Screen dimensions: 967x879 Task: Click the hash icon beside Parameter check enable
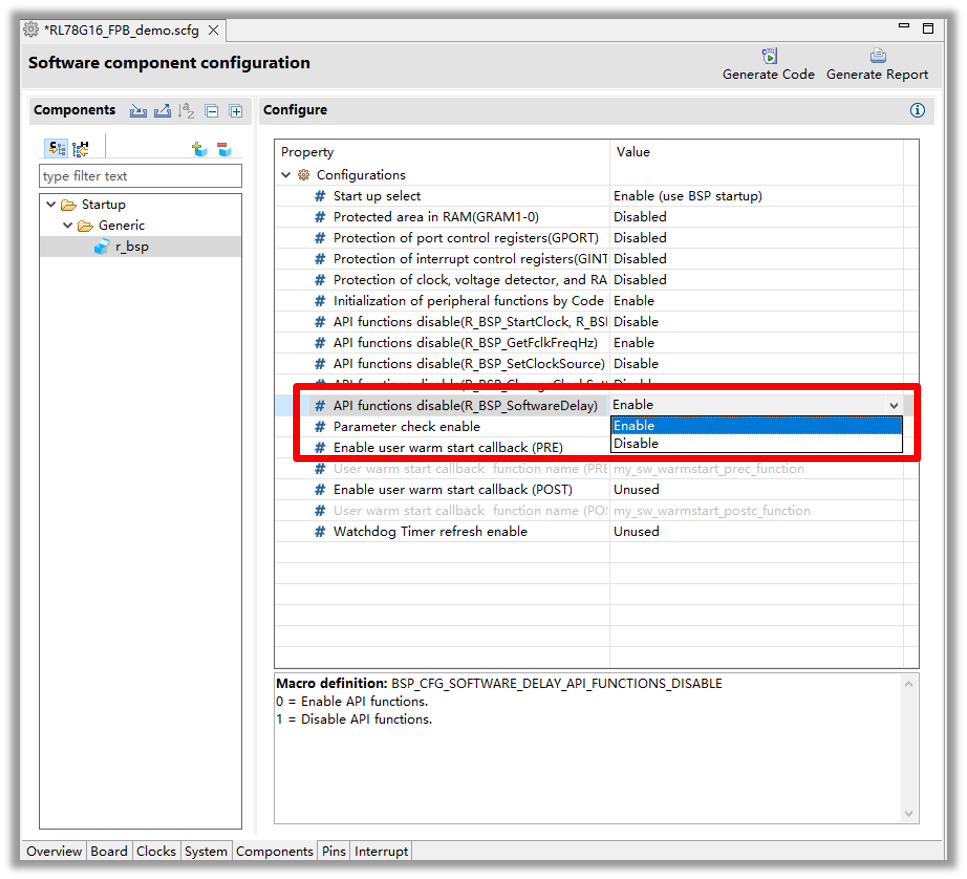[319, 427]
